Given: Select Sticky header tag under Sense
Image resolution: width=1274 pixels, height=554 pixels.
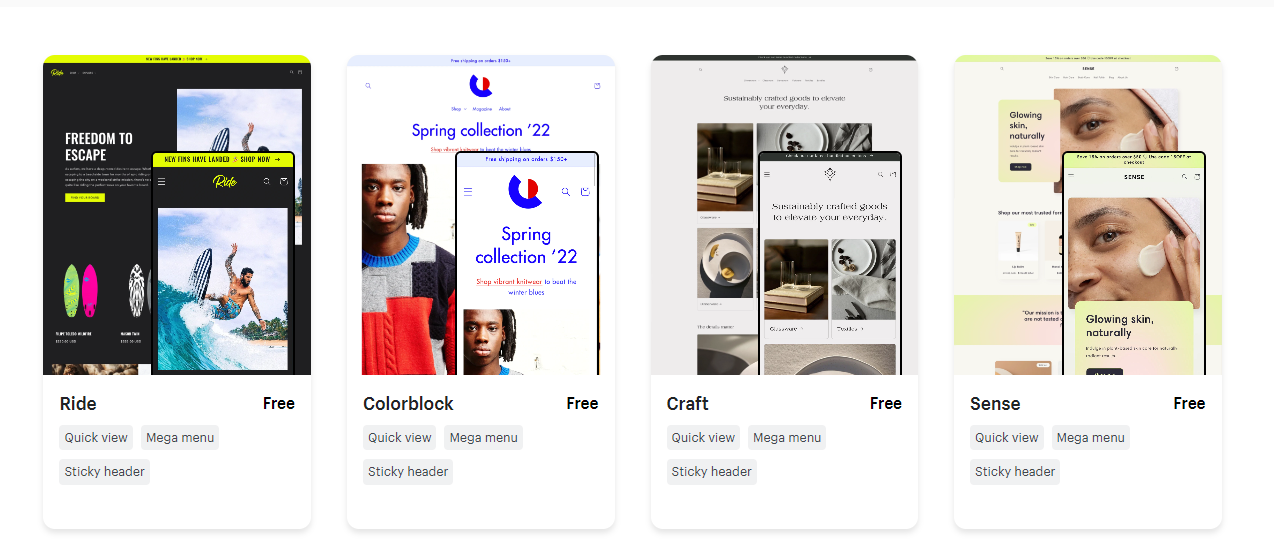Looking at the screenshot, I should 1015,472.
